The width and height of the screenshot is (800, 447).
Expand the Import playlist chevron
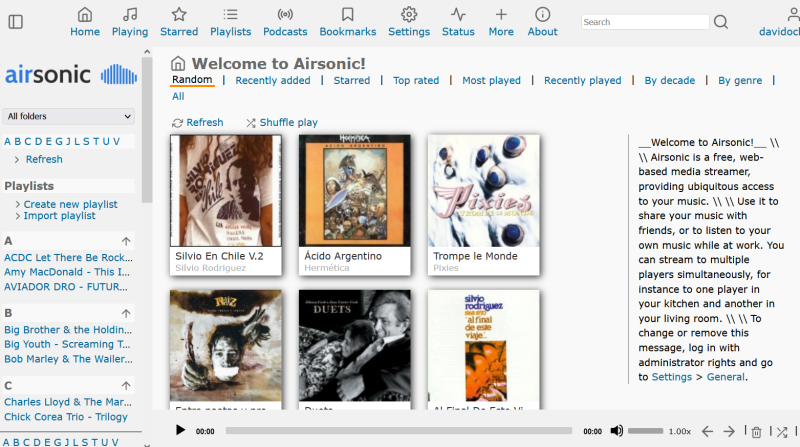pyautogui.click(x=18, y=216)
